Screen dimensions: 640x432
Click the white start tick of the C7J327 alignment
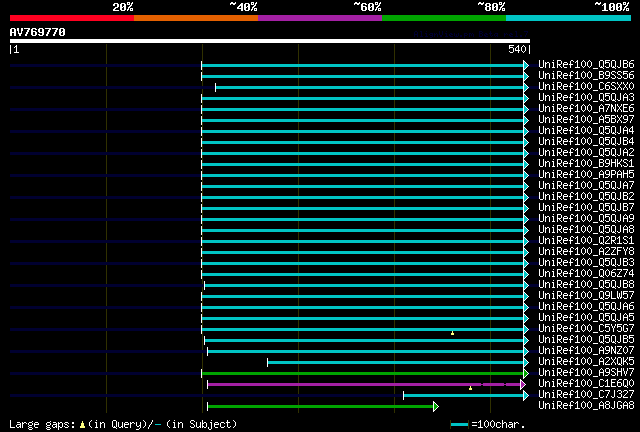point(404,395)
